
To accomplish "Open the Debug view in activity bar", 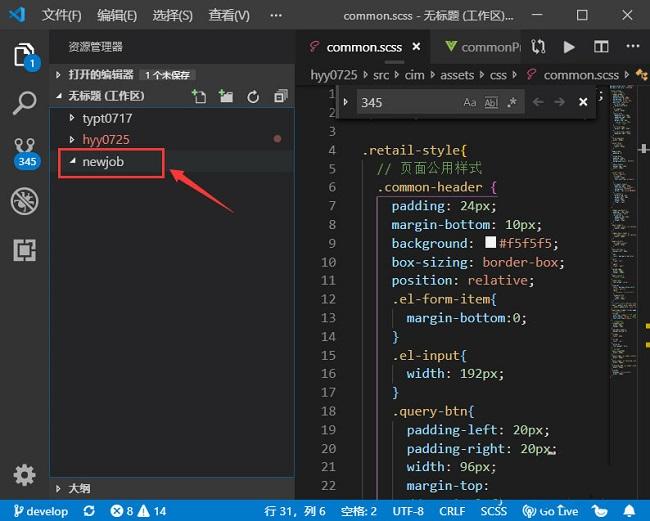I will [x=24, y=201].
